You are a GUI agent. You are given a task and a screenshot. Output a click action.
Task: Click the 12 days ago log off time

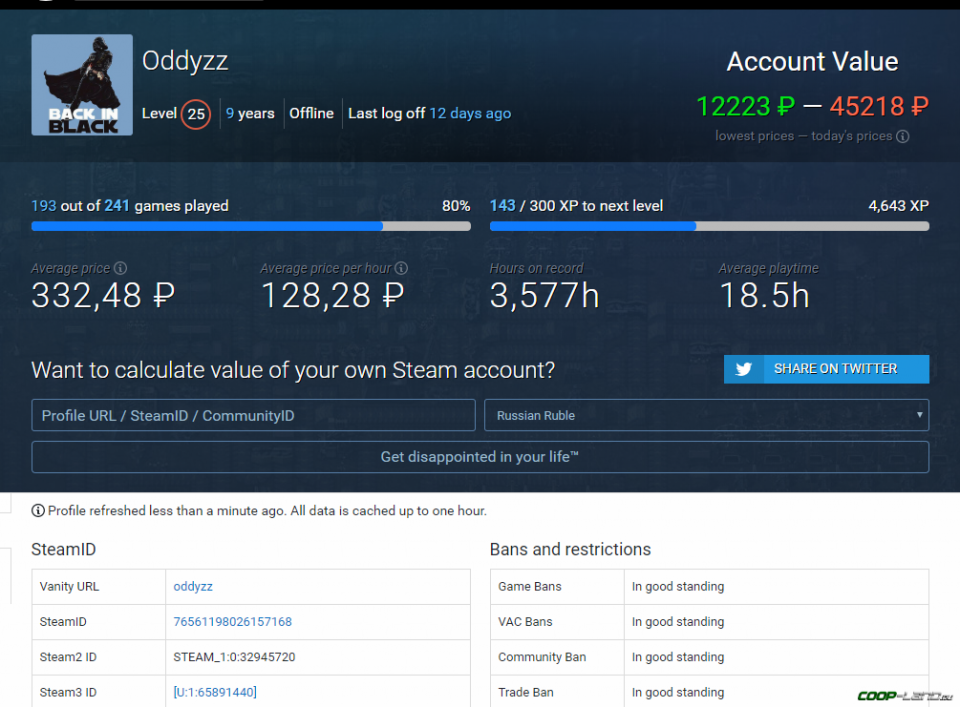coord(470,113)
